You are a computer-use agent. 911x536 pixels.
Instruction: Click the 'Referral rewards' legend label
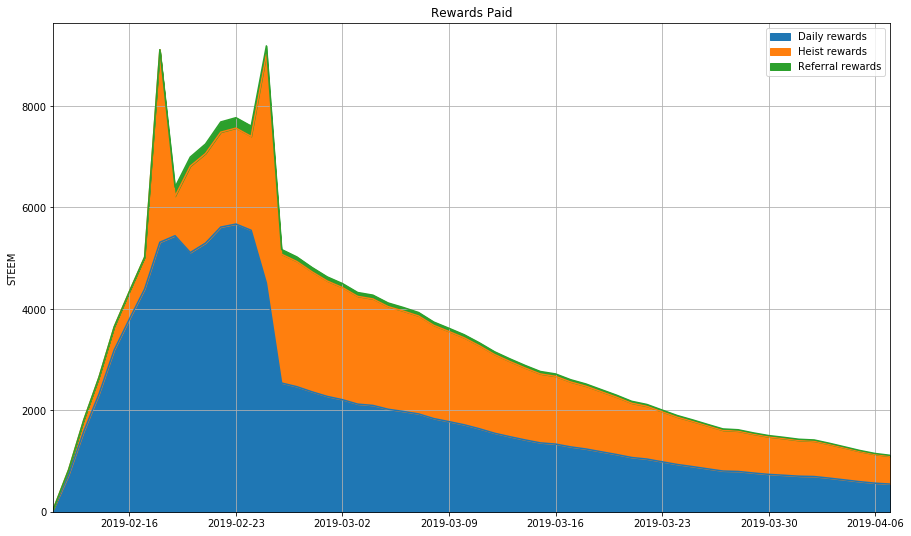pos(840,67)
